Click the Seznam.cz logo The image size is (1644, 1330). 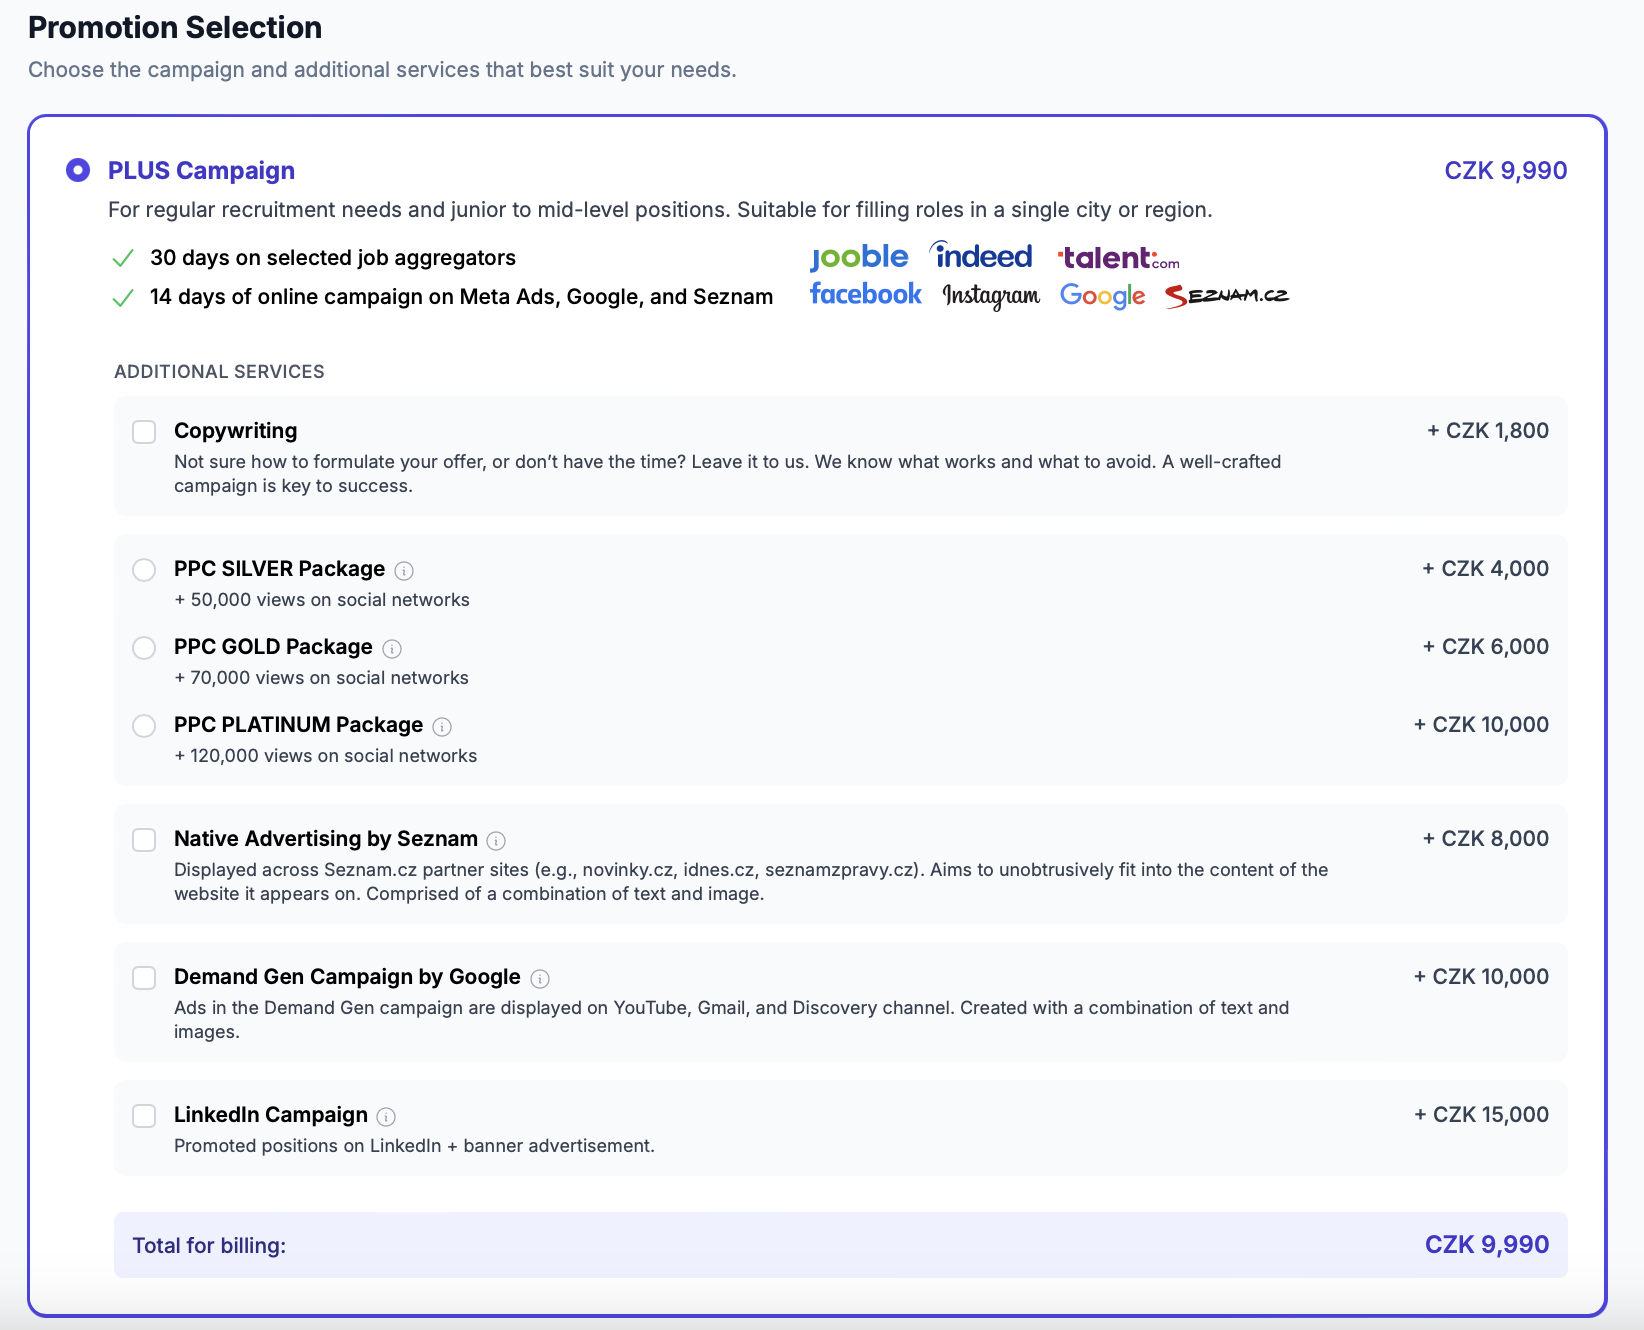pos(1227,296)
